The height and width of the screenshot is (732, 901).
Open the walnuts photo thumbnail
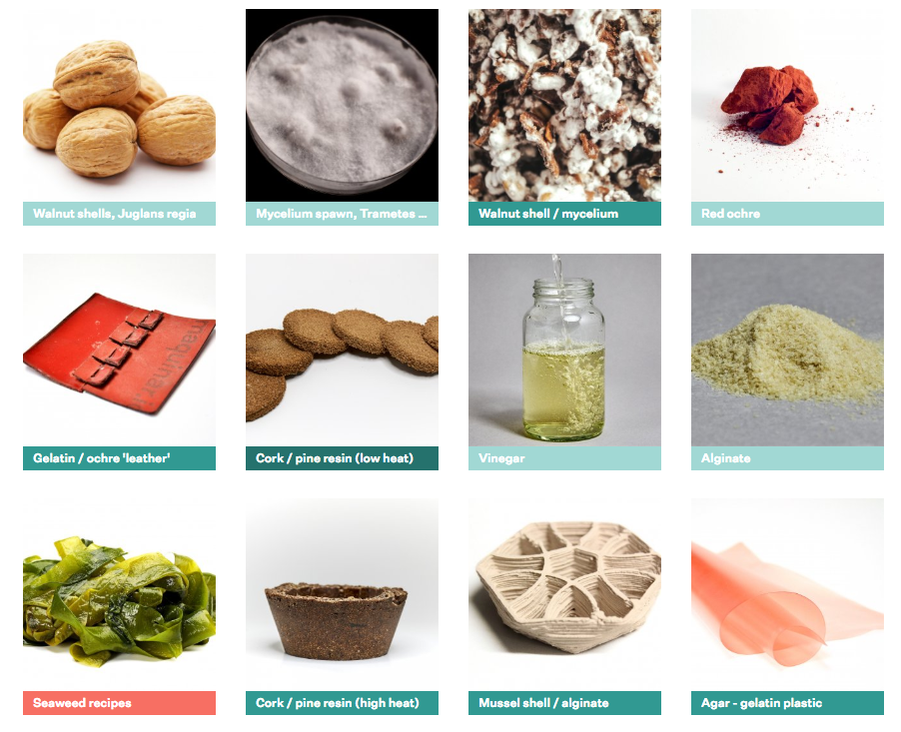point(119,105)
